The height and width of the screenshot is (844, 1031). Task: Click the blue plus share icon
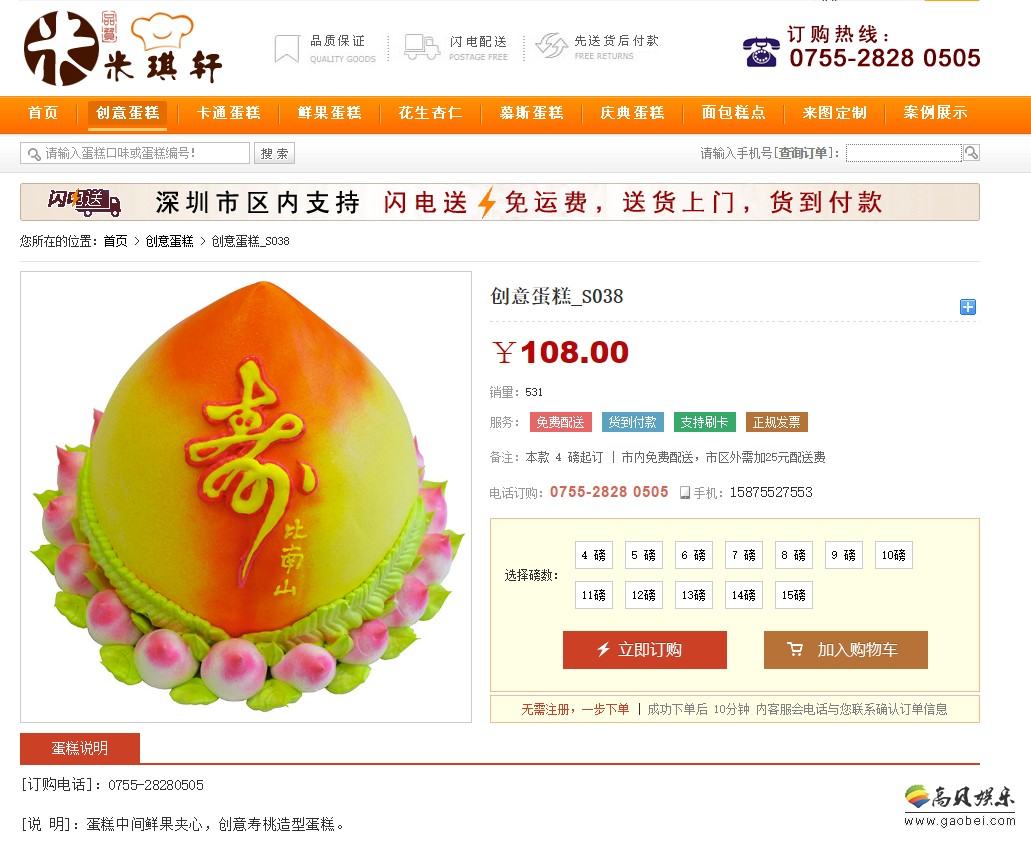click(967, 307)
